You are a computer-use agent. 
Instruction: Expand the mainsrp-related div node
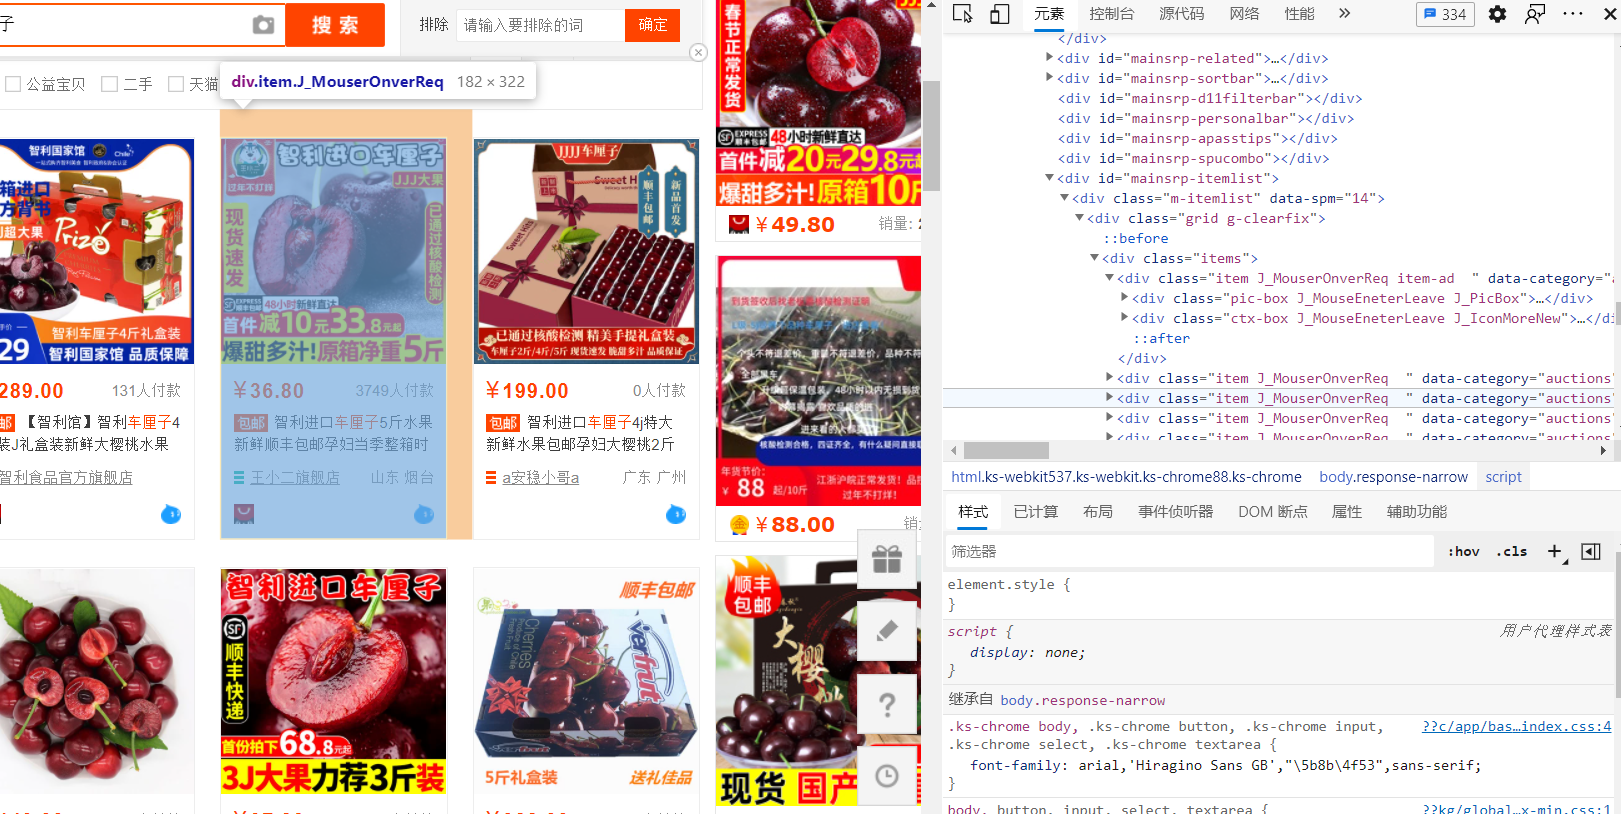point(1049,58)
